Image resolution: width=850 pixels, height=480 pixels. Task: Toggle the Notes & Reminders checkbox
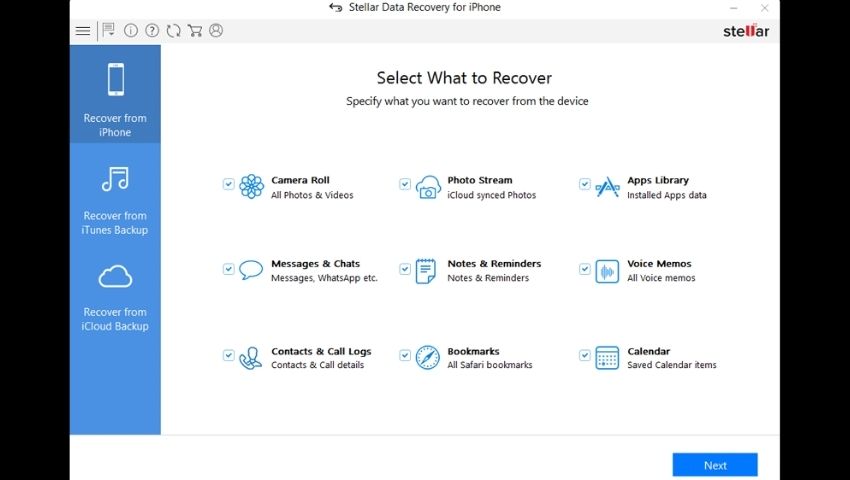point(405,268)
